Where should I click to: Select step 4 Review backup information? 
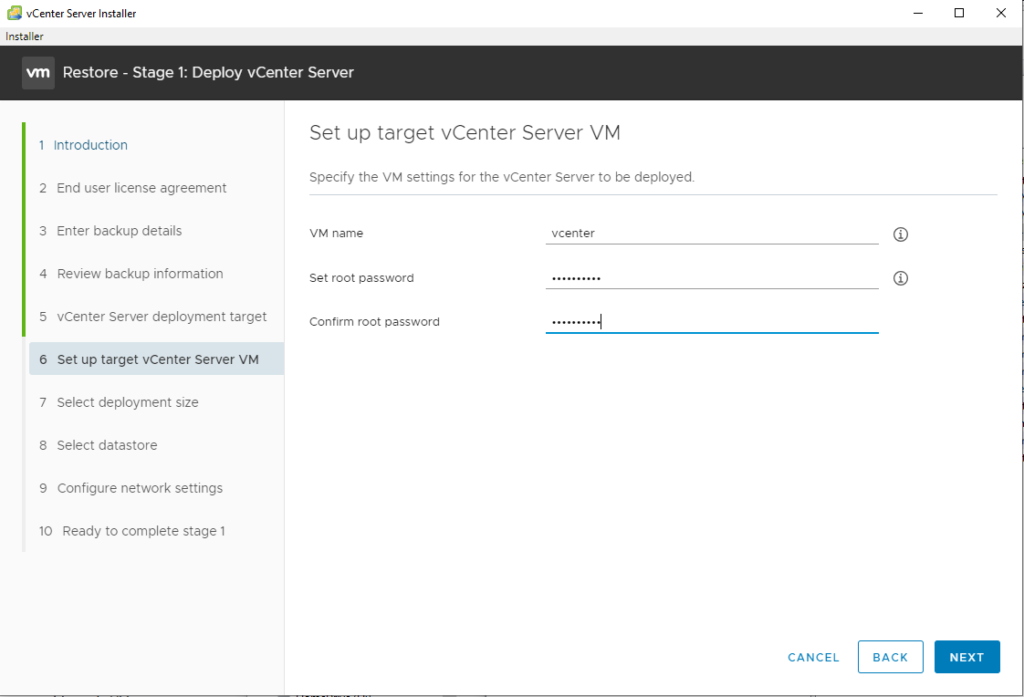point(131,274)
